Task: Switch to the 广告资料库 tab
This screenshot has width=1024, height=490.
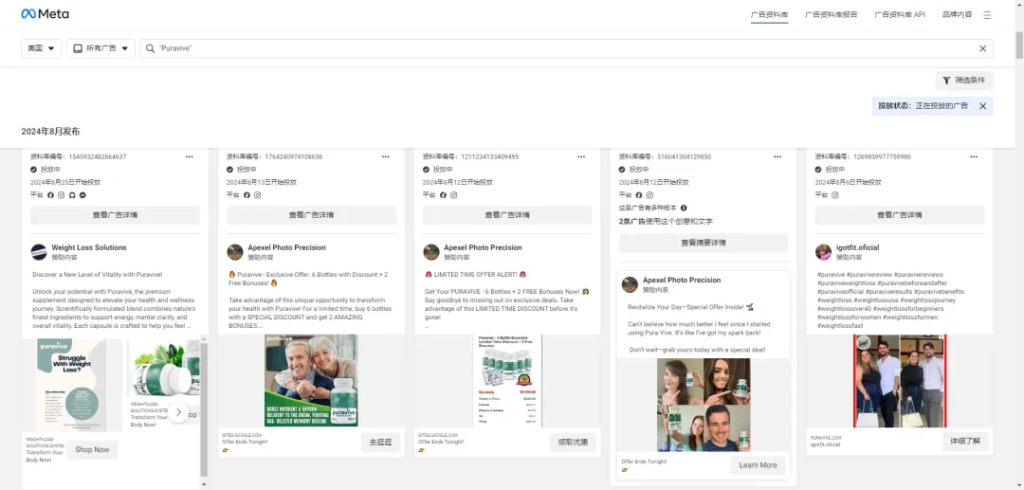Action: point(769,14)
